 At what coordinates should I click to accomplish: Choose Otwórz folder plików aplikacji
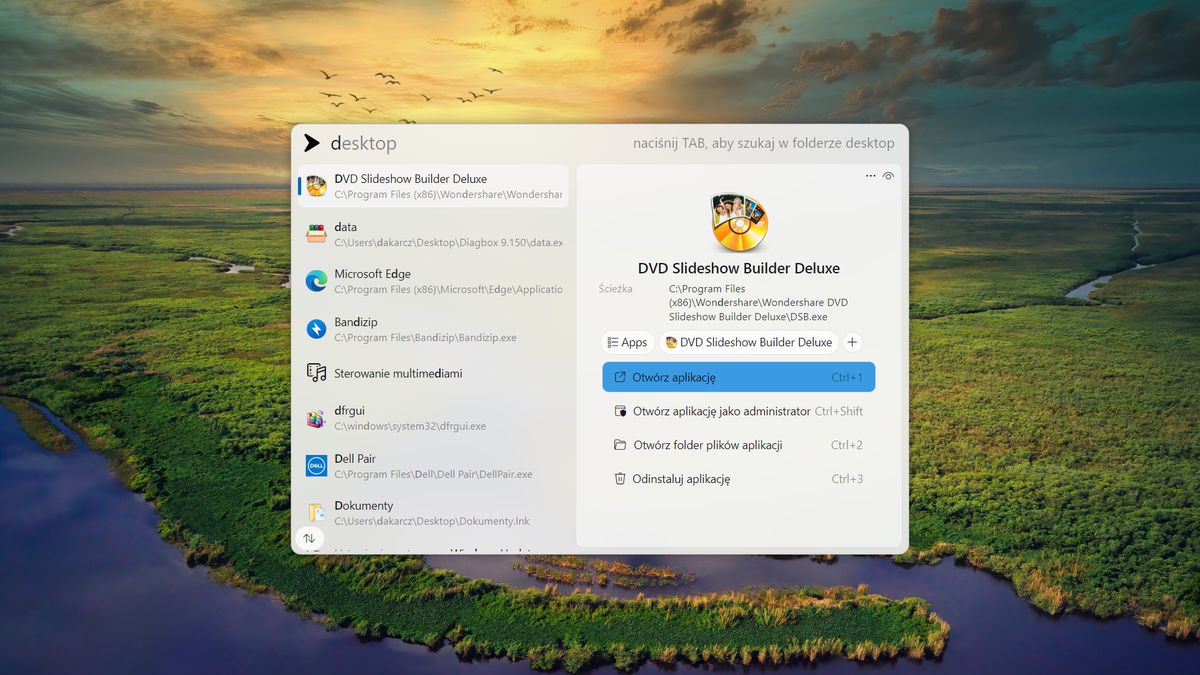point(739,445)
